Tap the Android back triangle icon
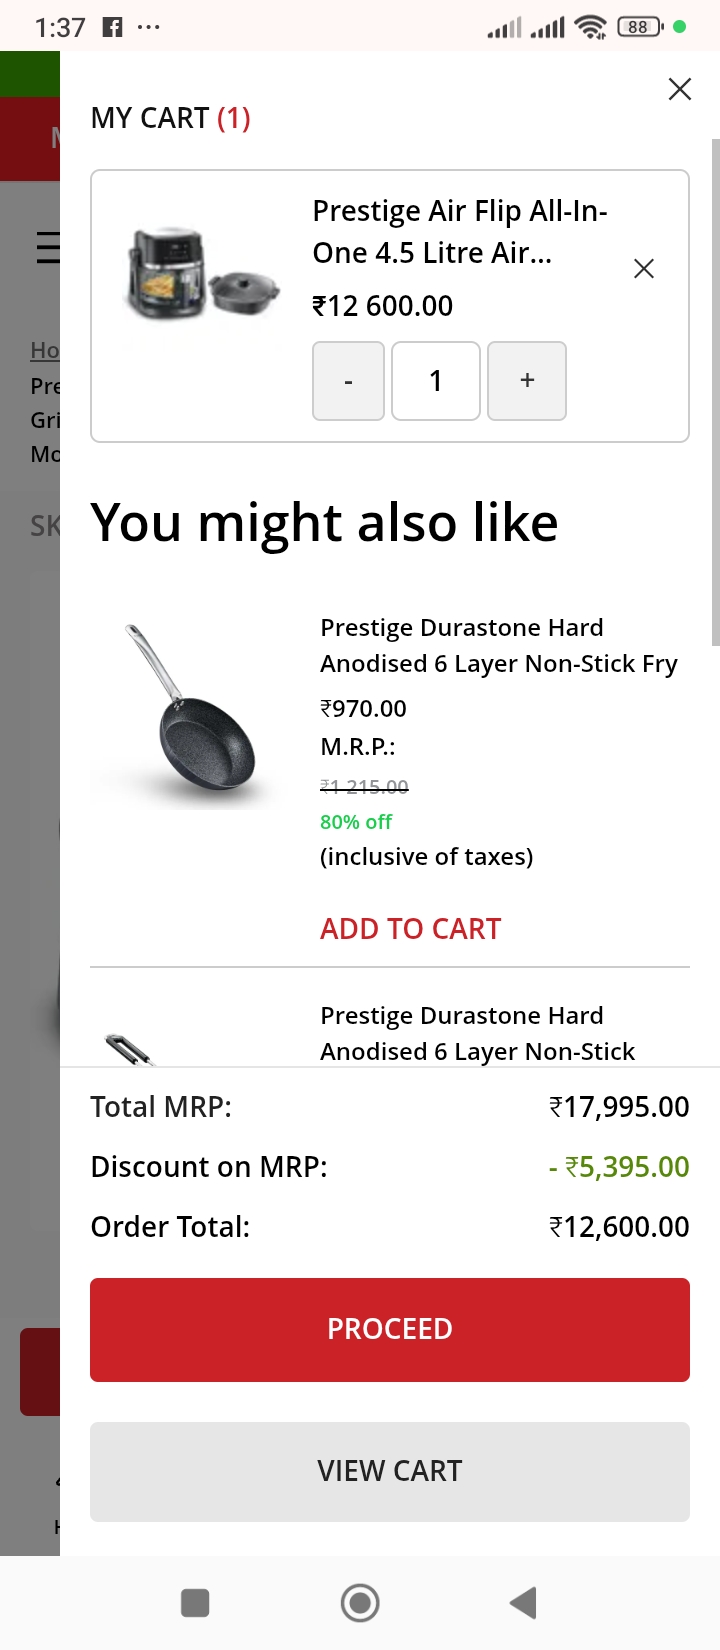 [x=523, y=1602]
